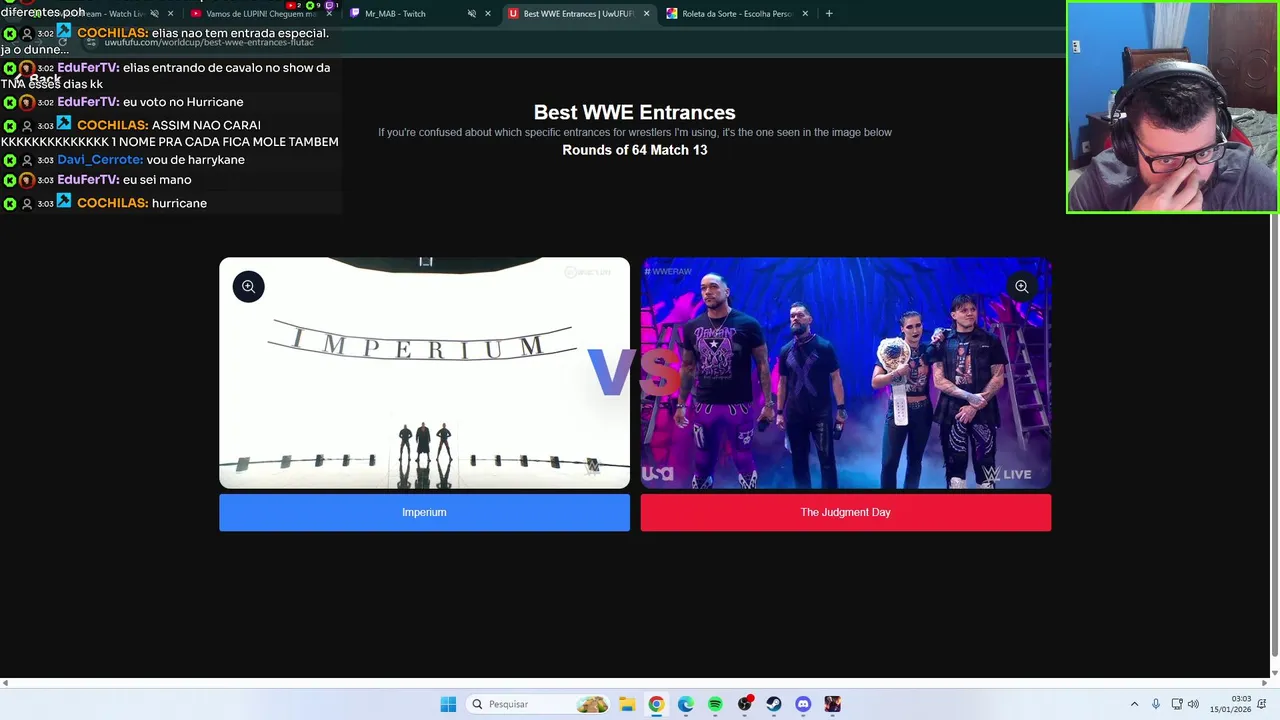Open the game icon after Discord on the taskbar
This screenshot has height=720, width=1280.
tap(833, 704)
